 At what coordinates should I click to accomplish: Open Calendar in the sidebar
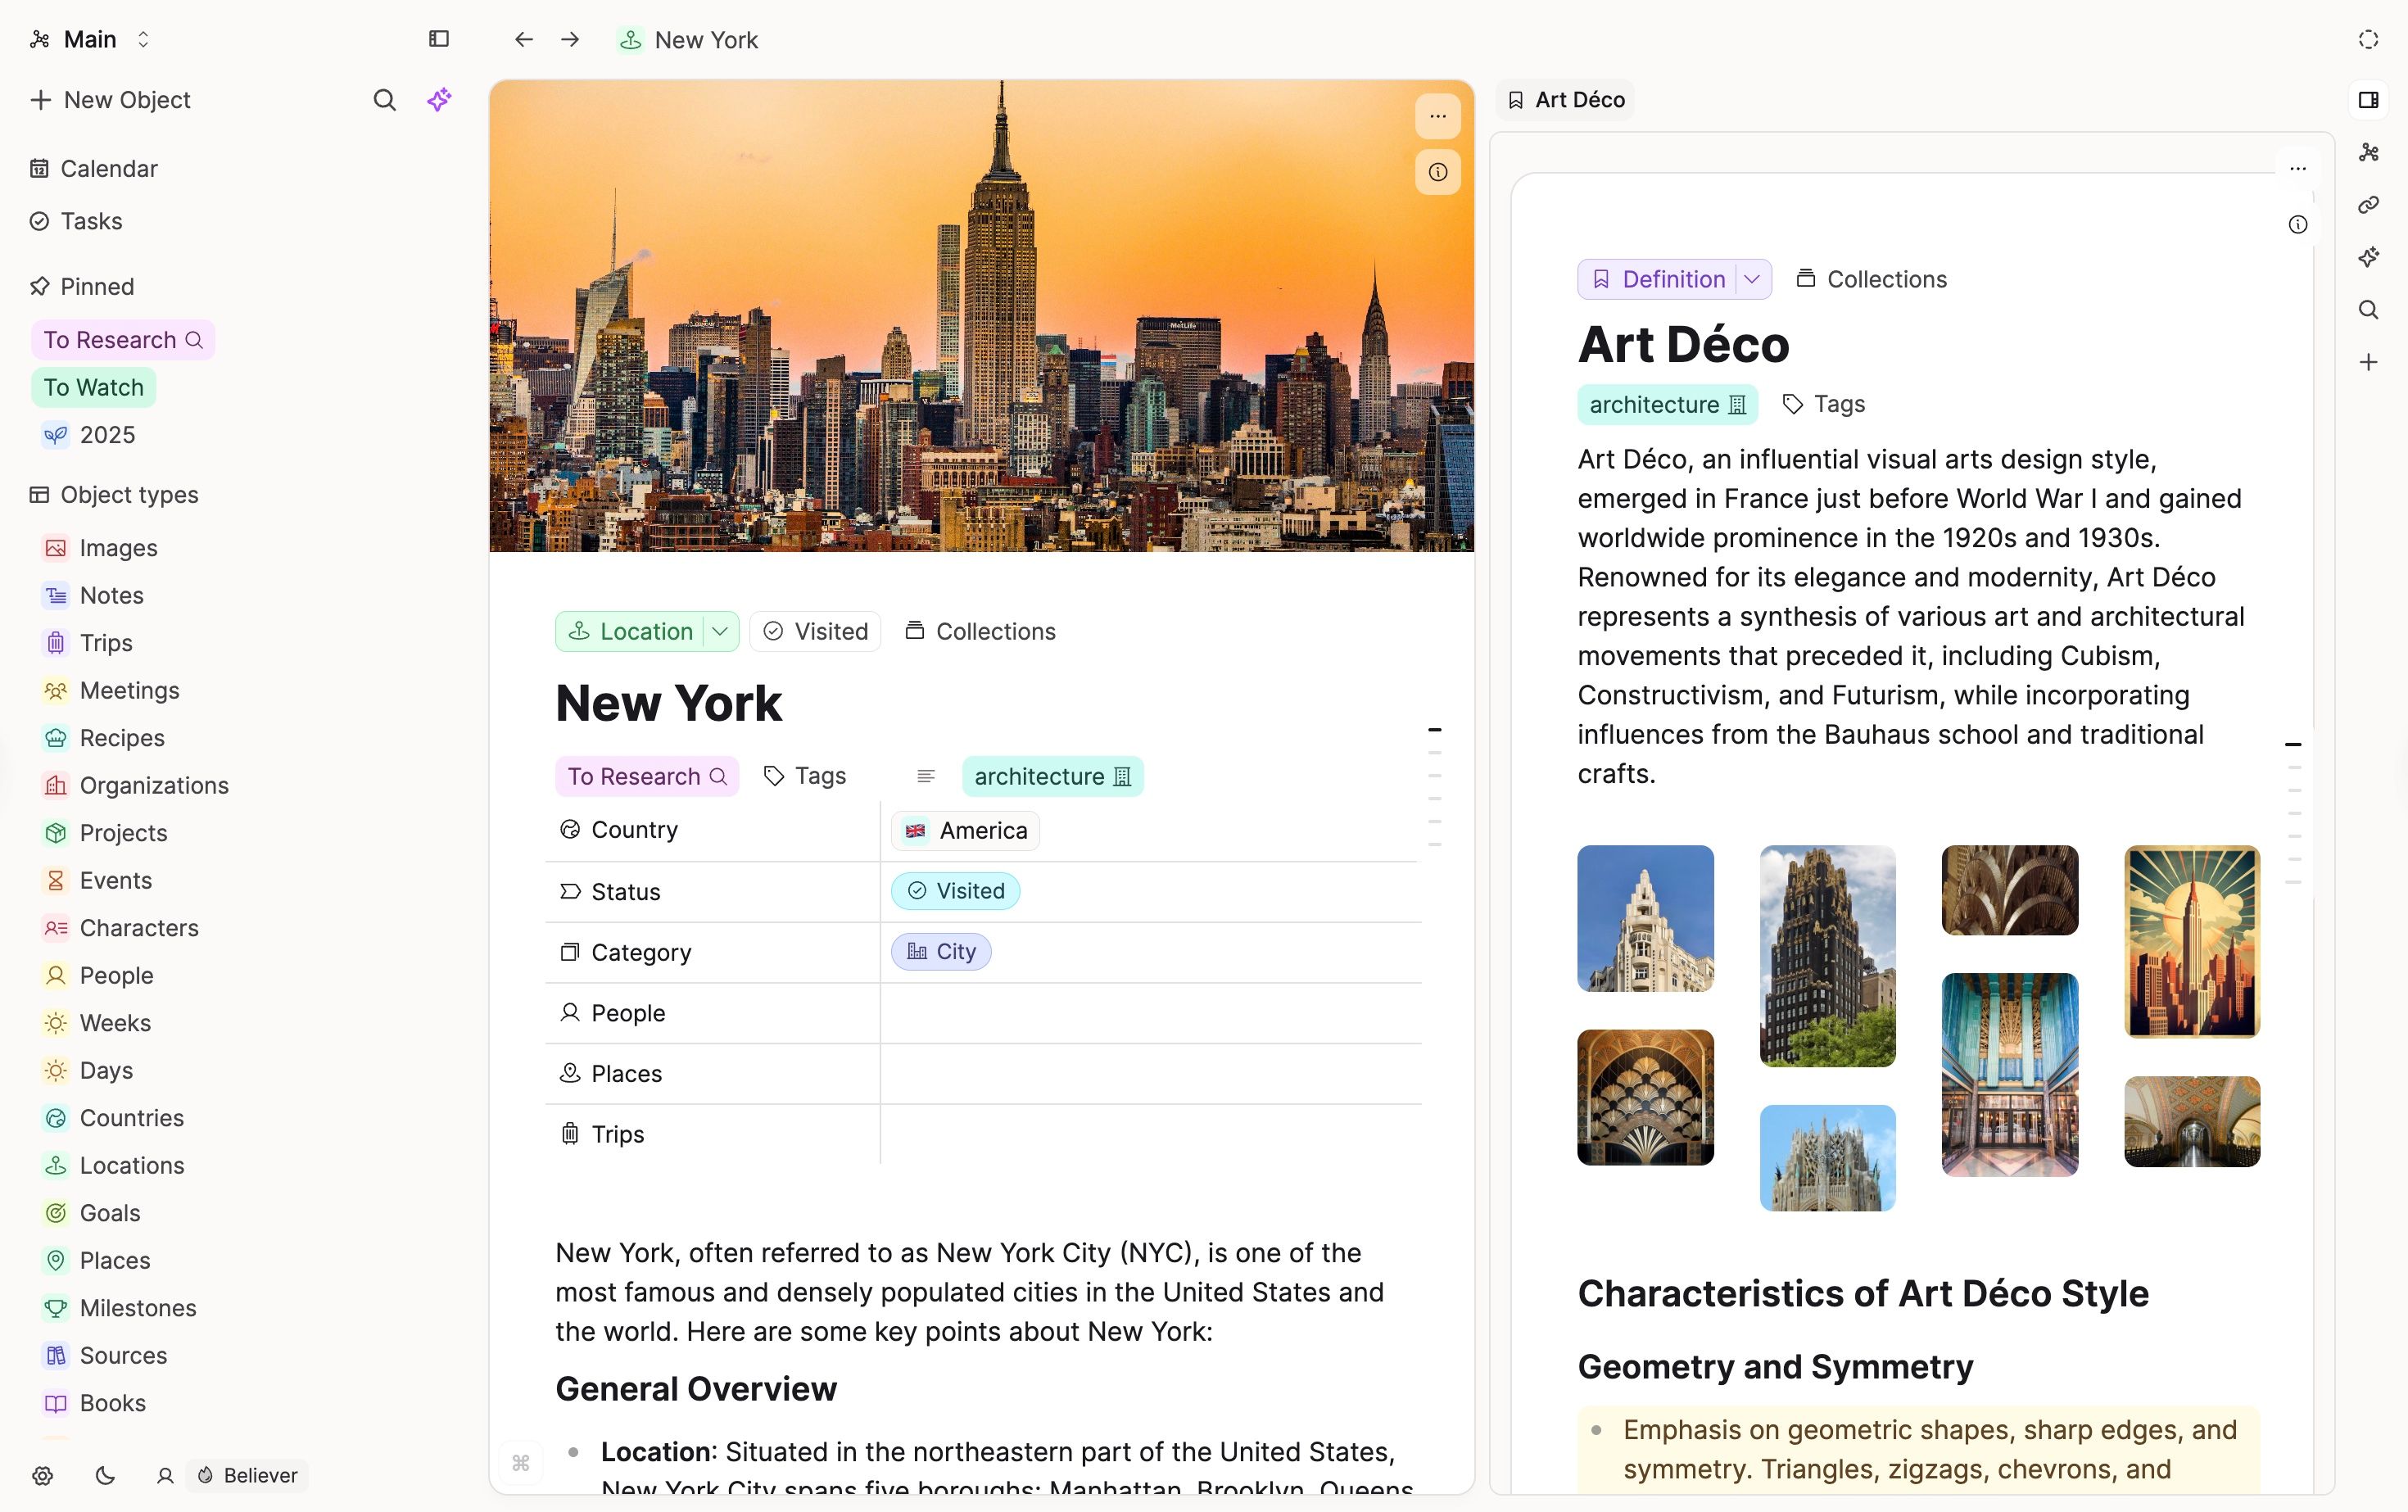click(x=108, y=168)
